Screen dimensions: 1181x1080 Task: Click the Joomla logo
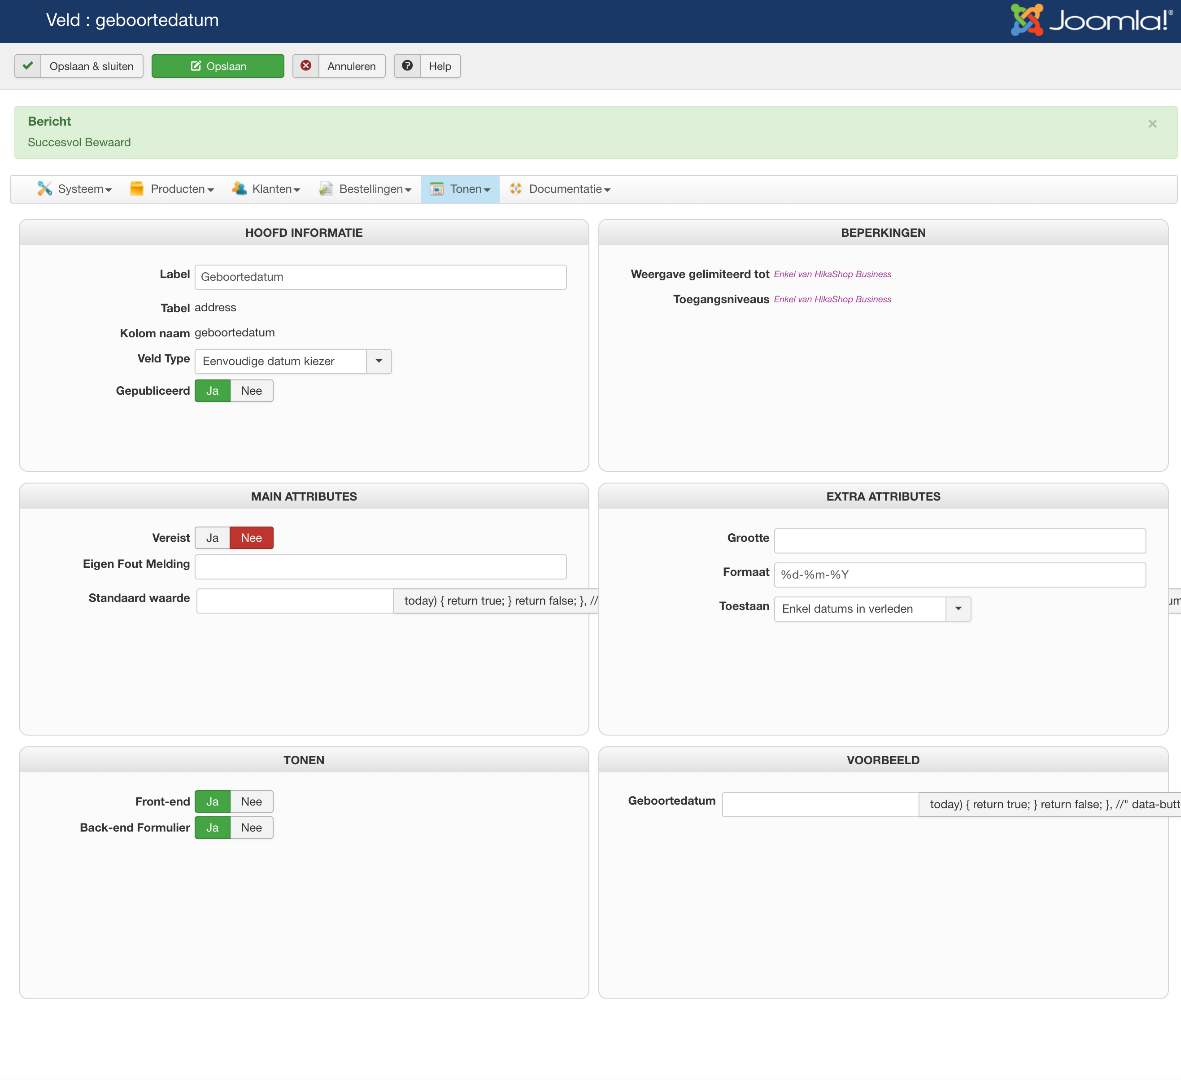[x=1091, y=20]
